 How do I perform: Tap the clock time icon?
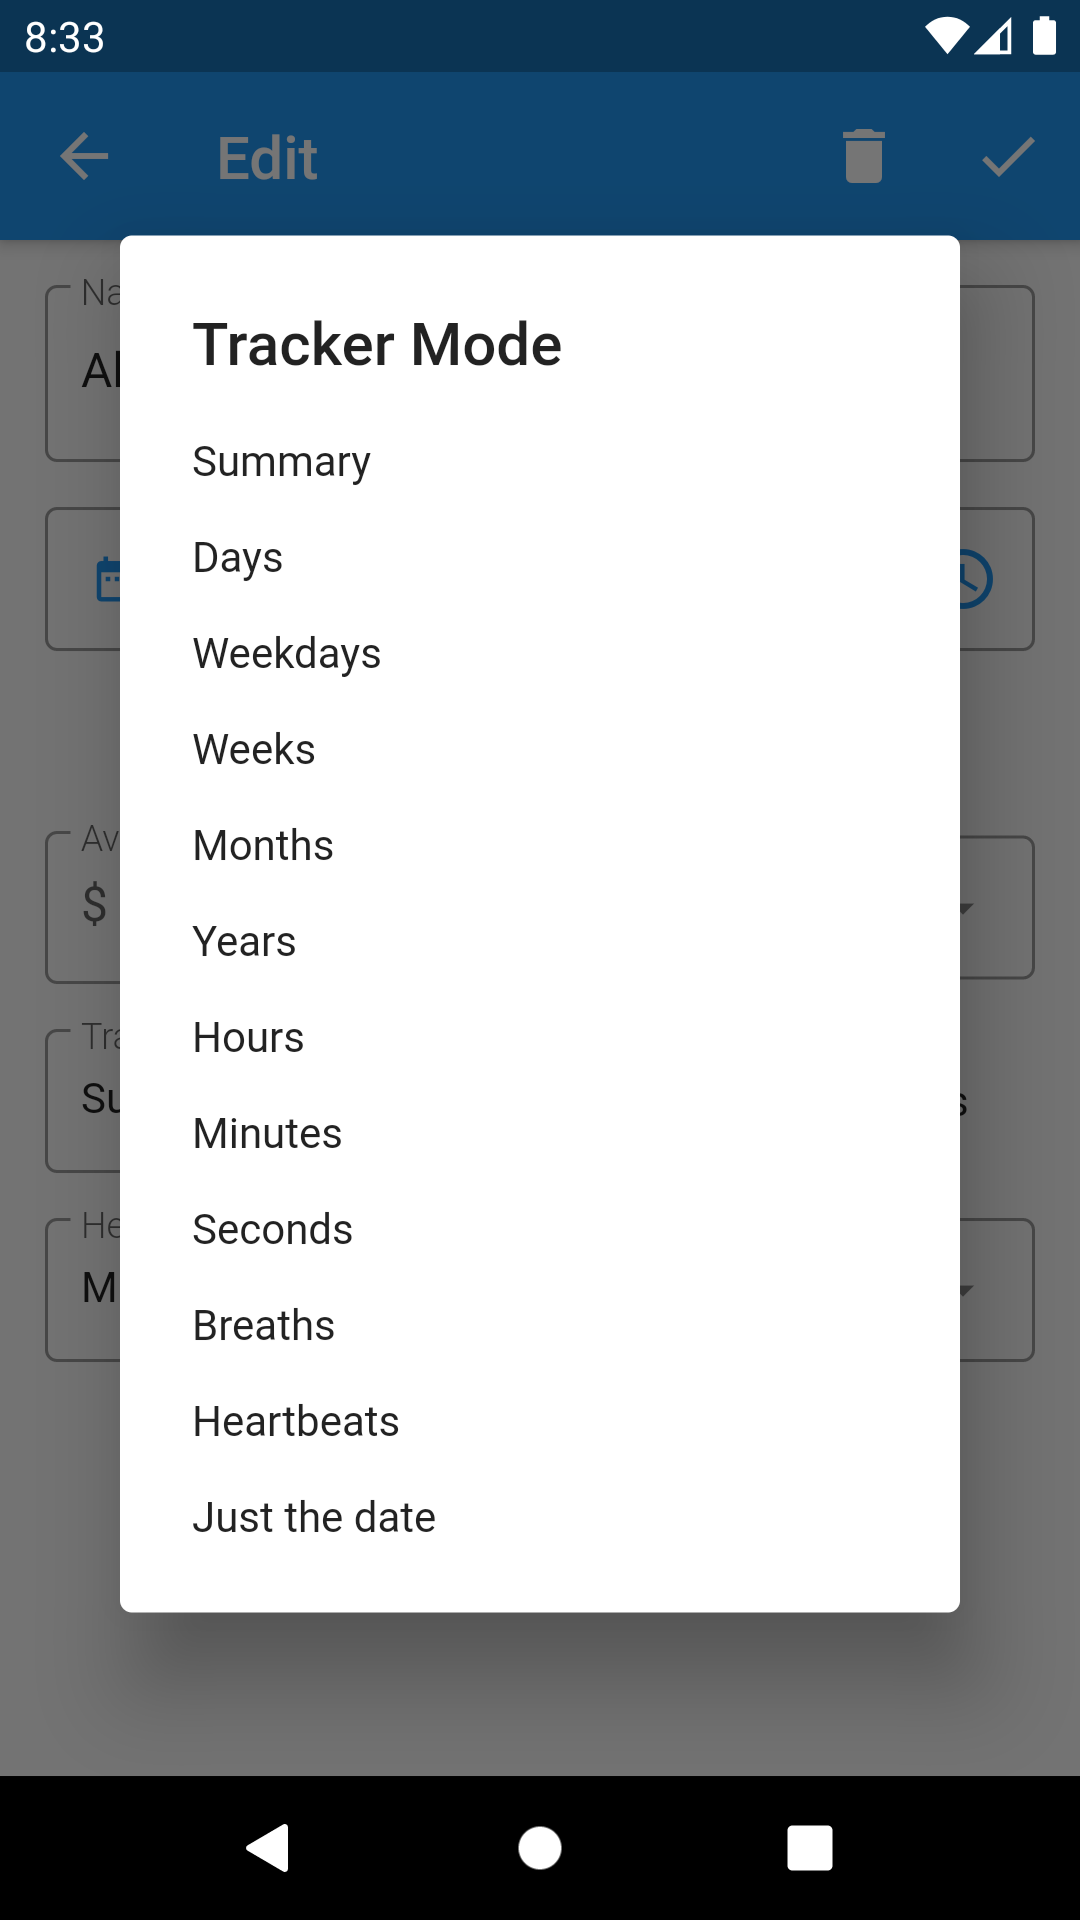point(975,579)
